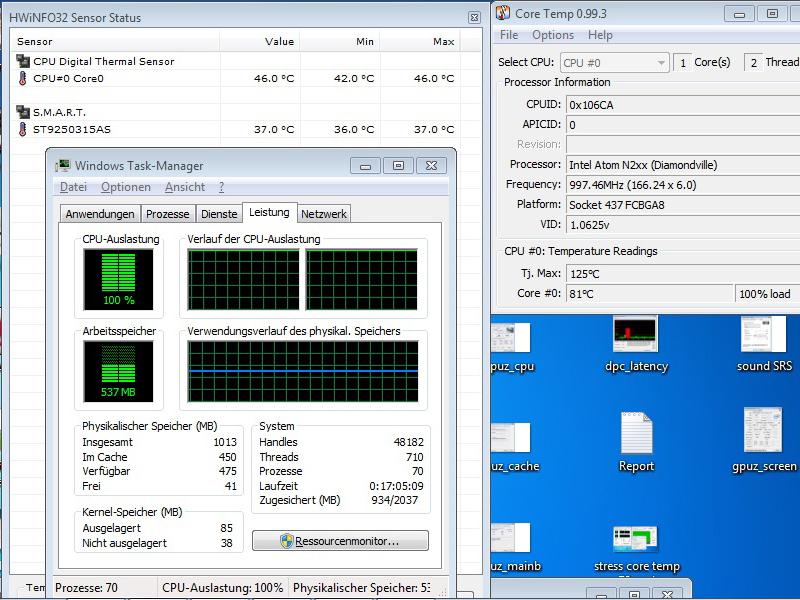The image size is (800, 600).
Task: Select the gpuz_screen desktop icon
Action: 764,440
